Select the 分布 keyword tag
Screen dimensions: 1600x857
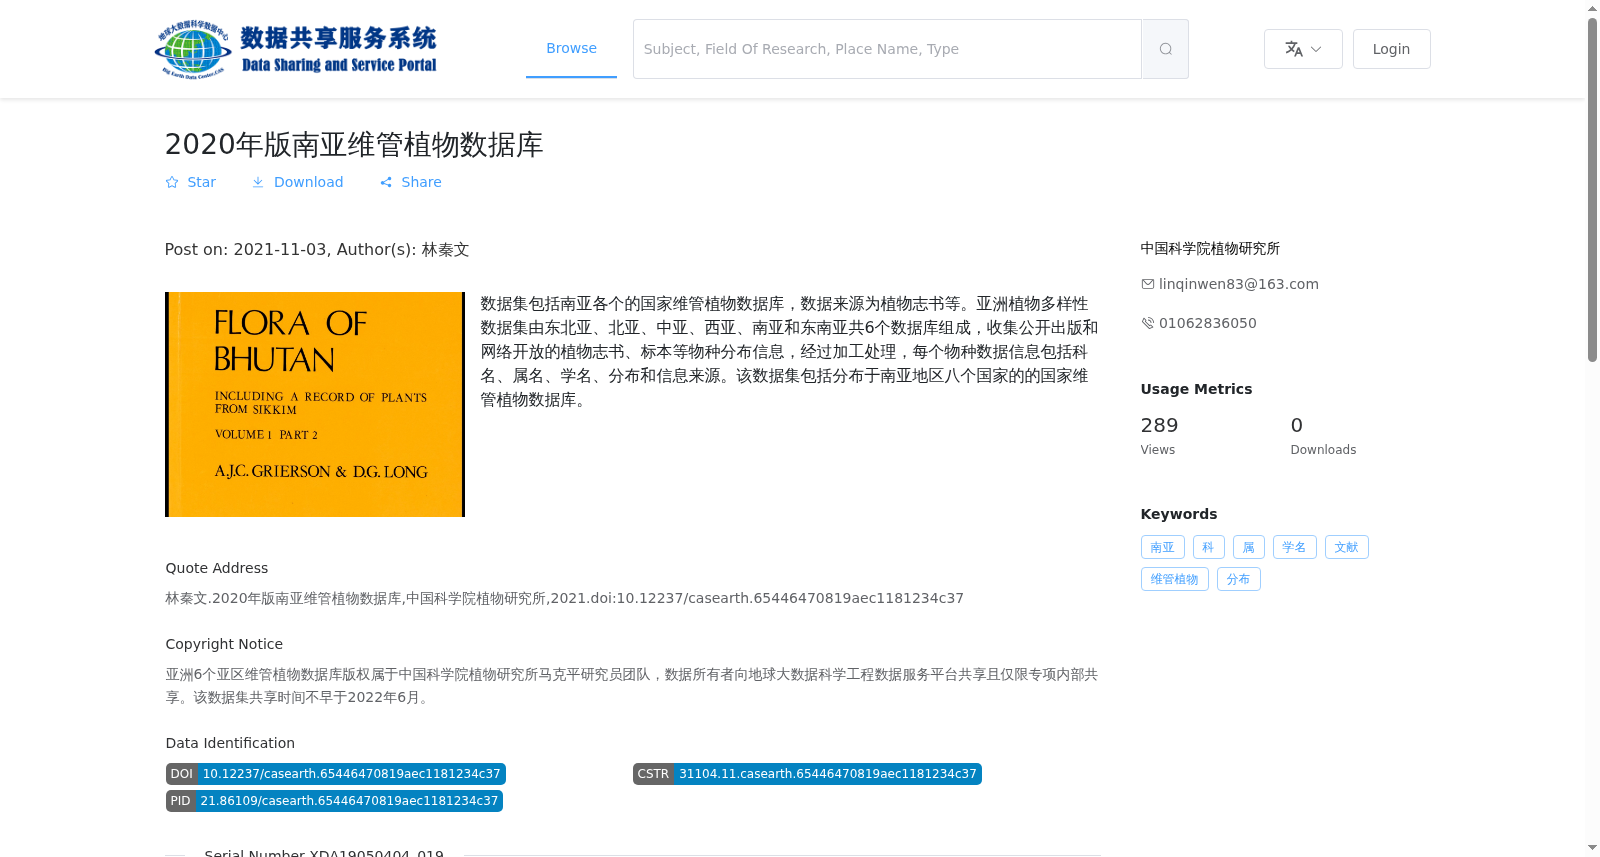[x=1238, y=579]
